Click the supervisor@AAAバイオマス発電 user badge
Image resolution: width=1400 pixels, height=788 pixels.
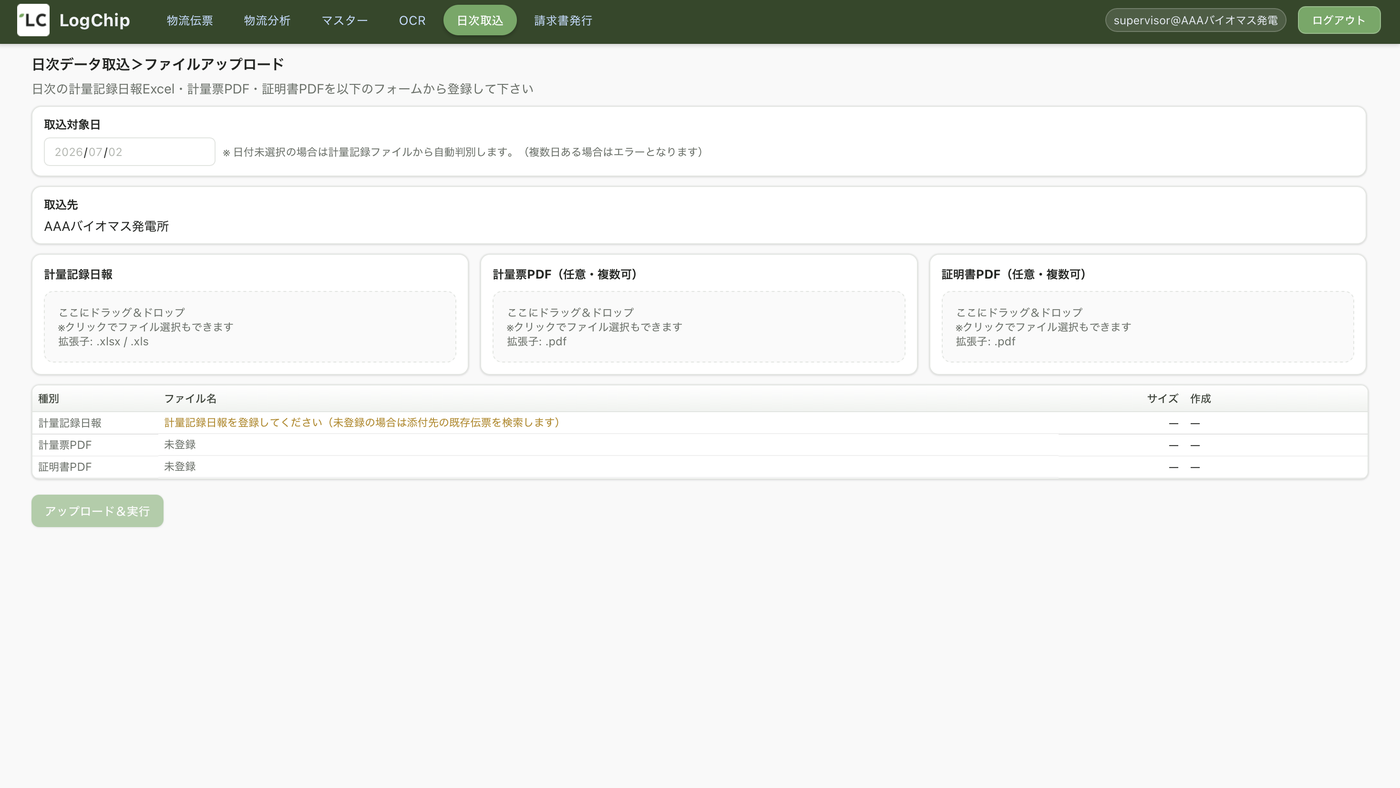coord(1195,20)
